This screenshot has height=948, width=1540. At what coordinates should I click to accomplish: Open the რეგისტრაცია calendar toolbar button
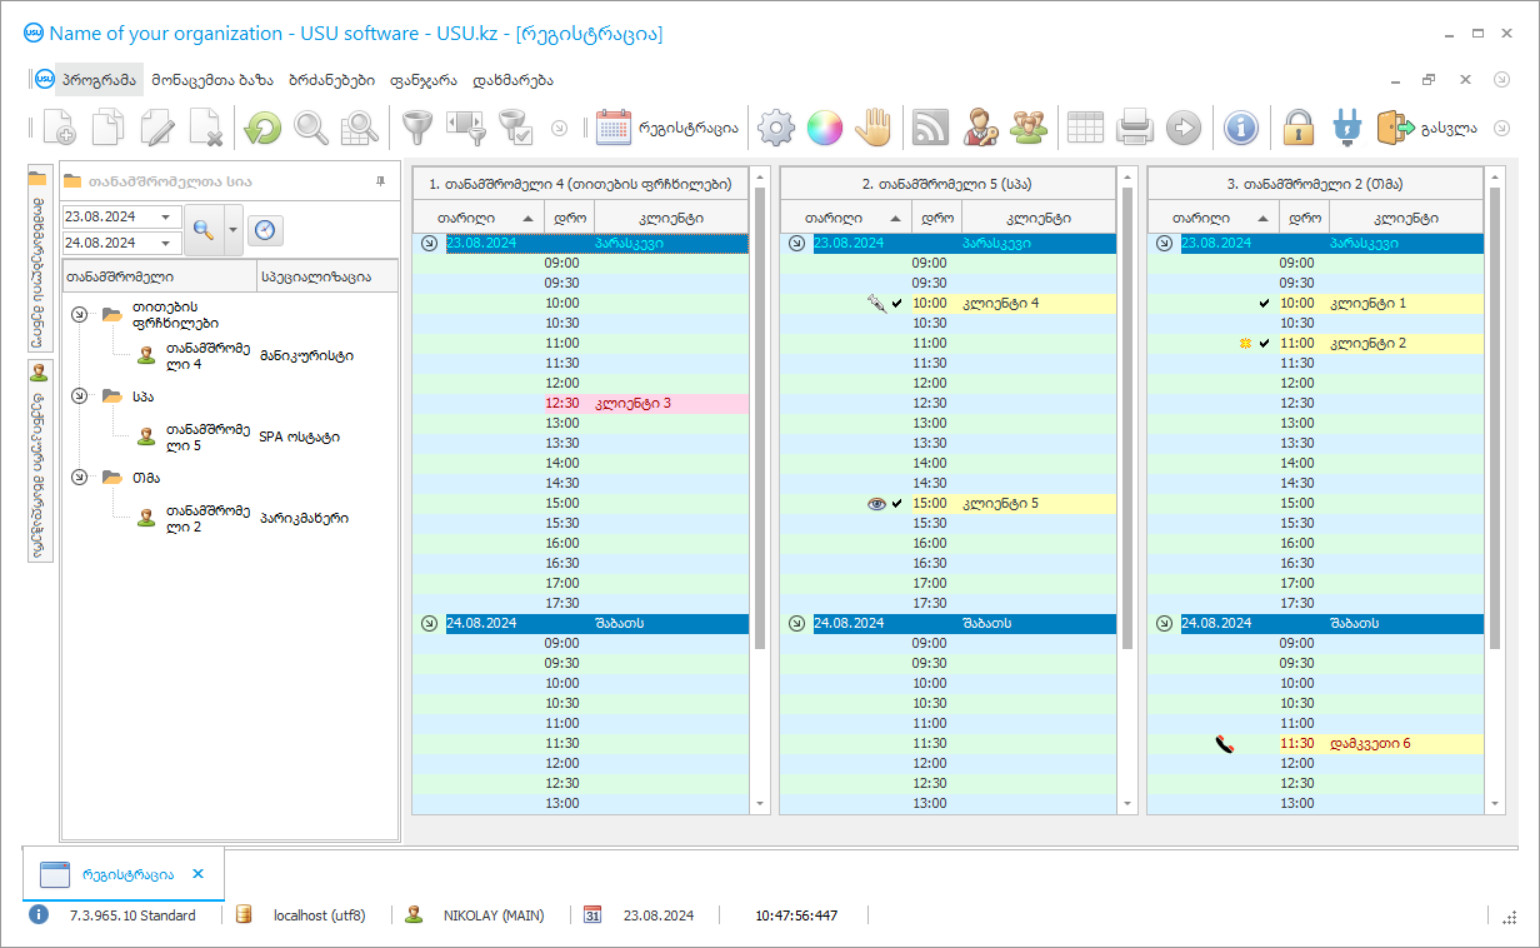tap(666, 128)
